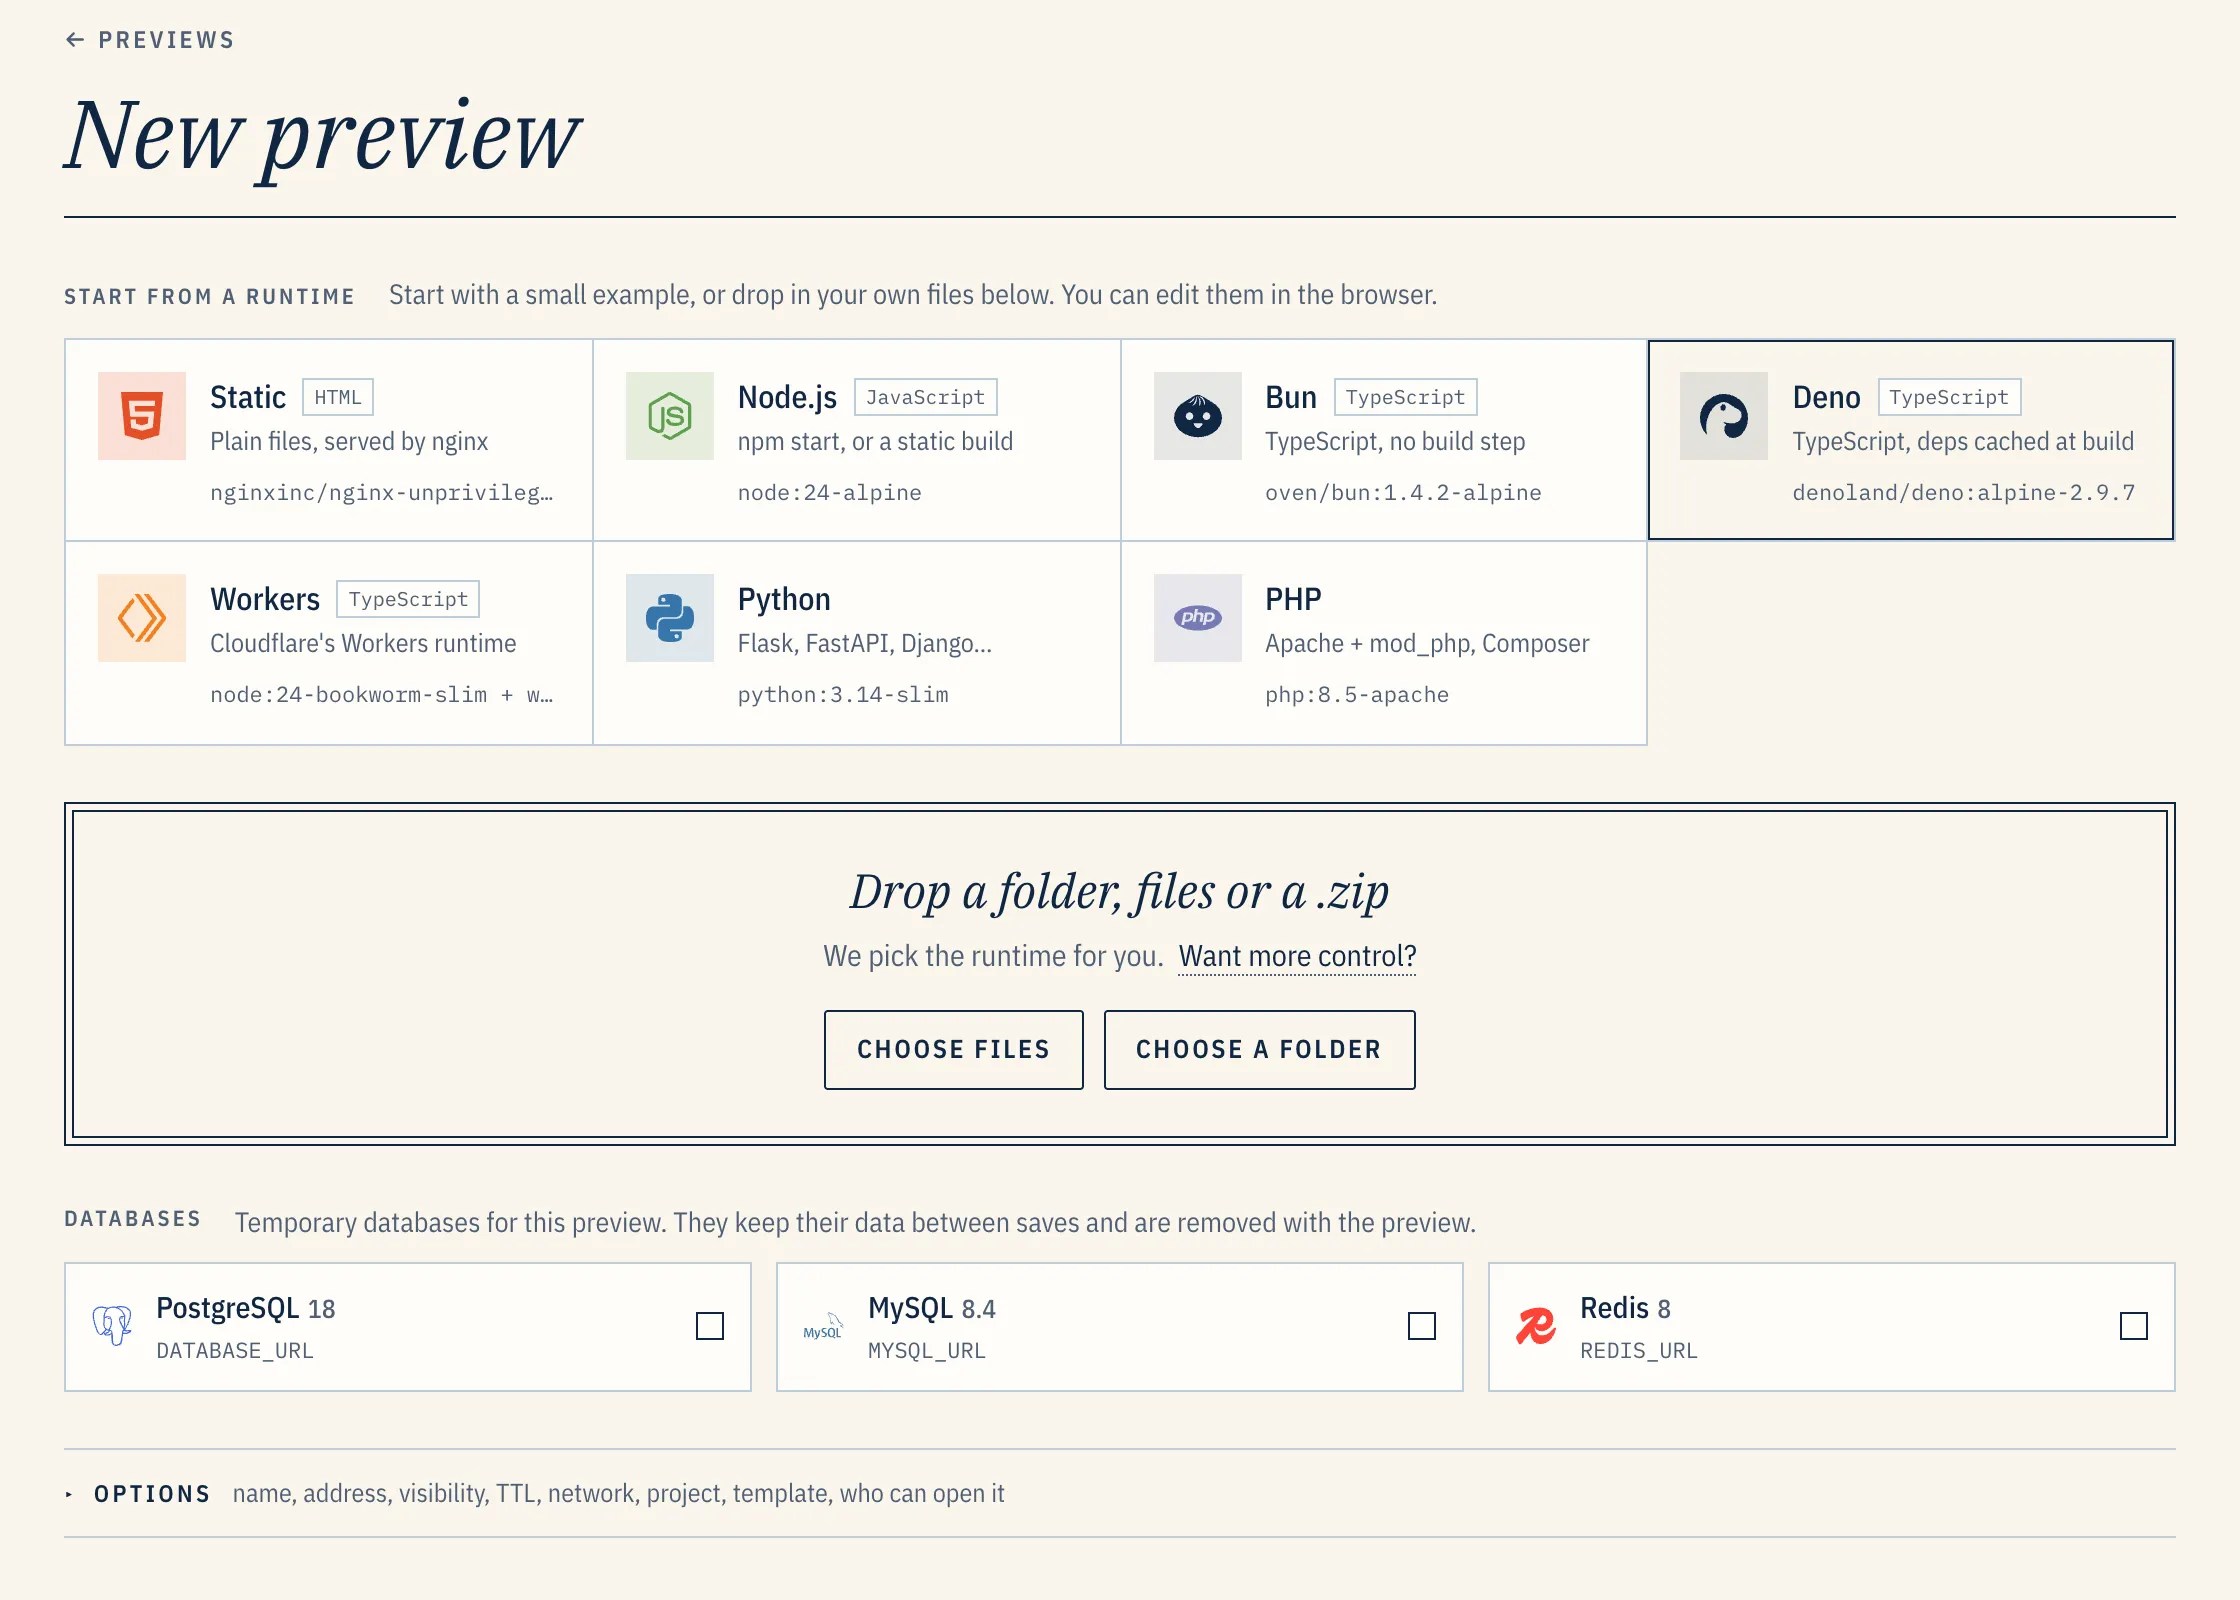Click the Python snake logo
2240x1600 pixels.
pos(670,618)
